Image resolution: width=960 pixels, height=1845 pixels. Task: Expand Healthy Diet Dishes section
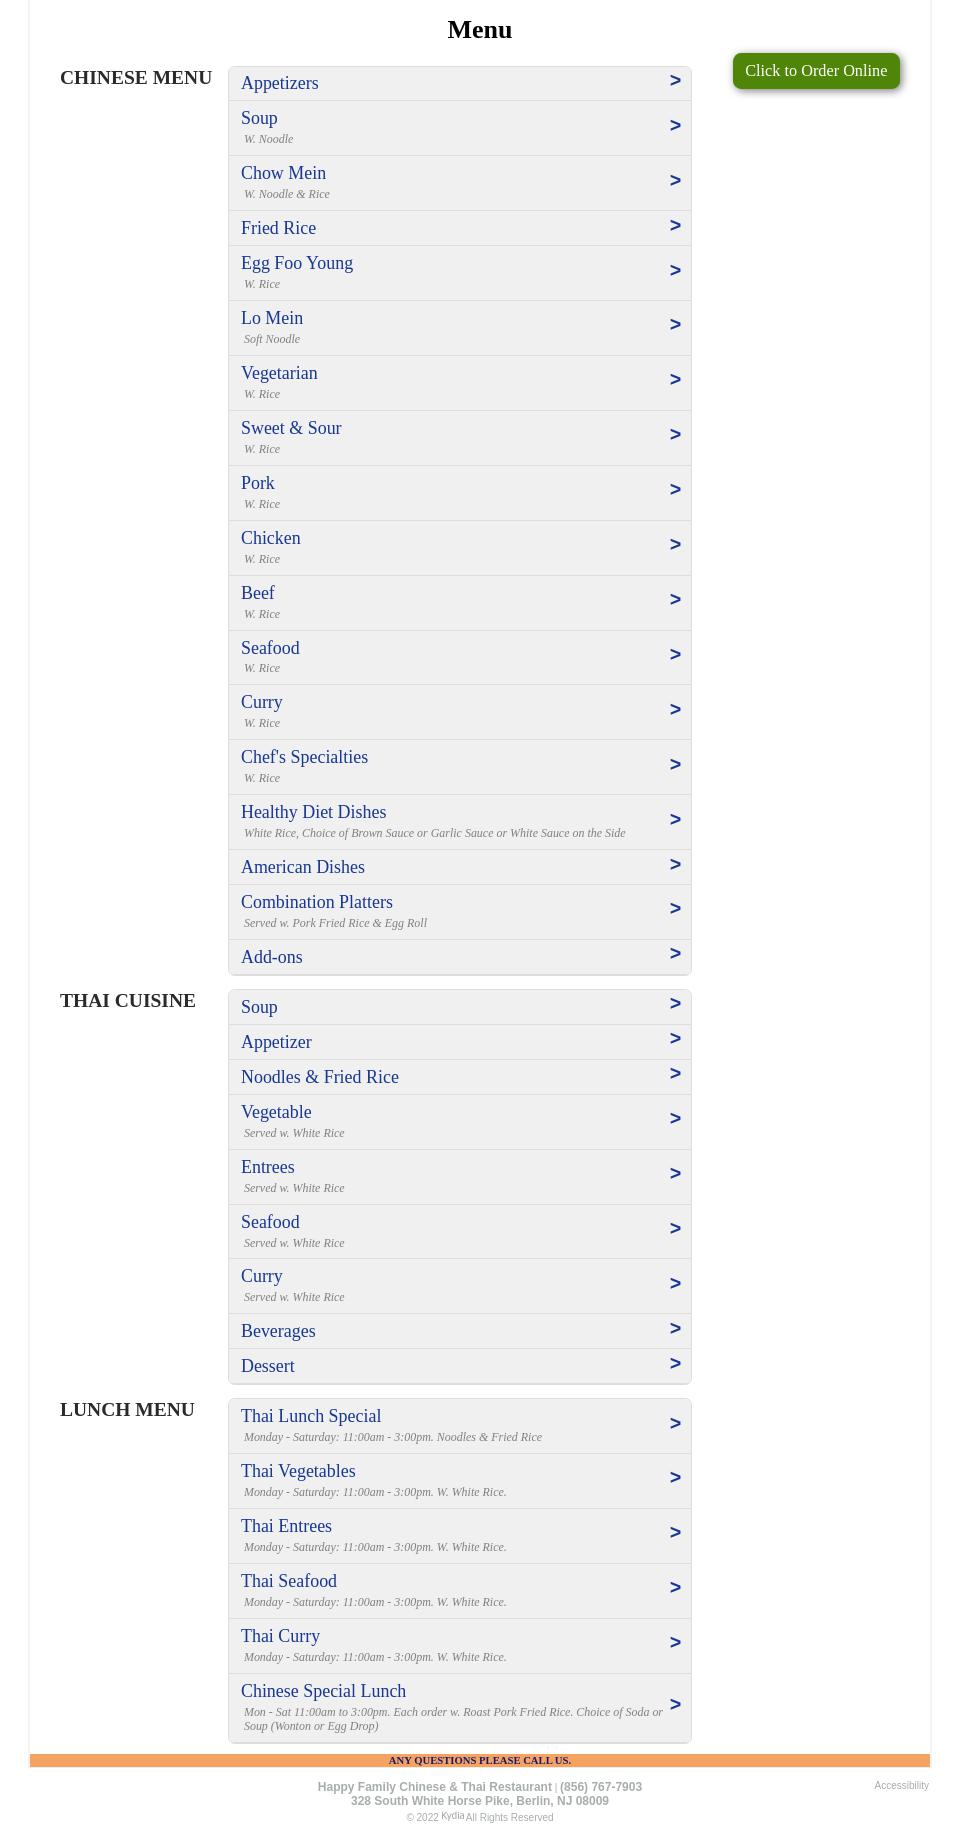(313, 812)
